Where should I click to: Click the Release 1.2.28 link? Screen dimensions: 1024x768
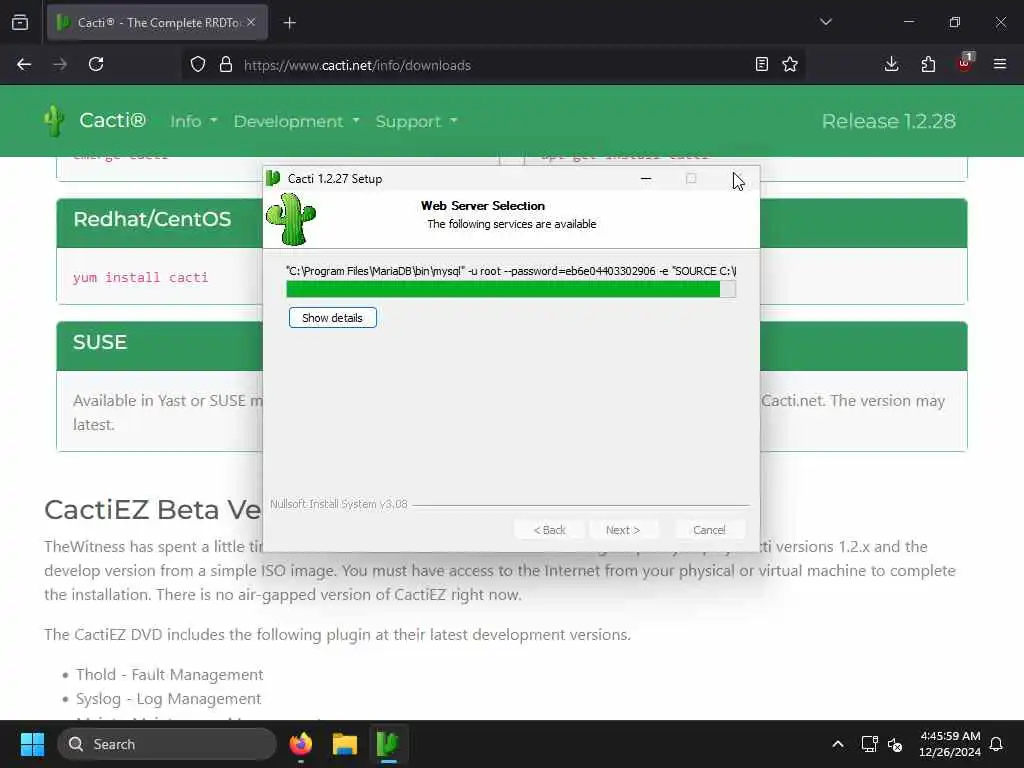click(x=888, y=121)
